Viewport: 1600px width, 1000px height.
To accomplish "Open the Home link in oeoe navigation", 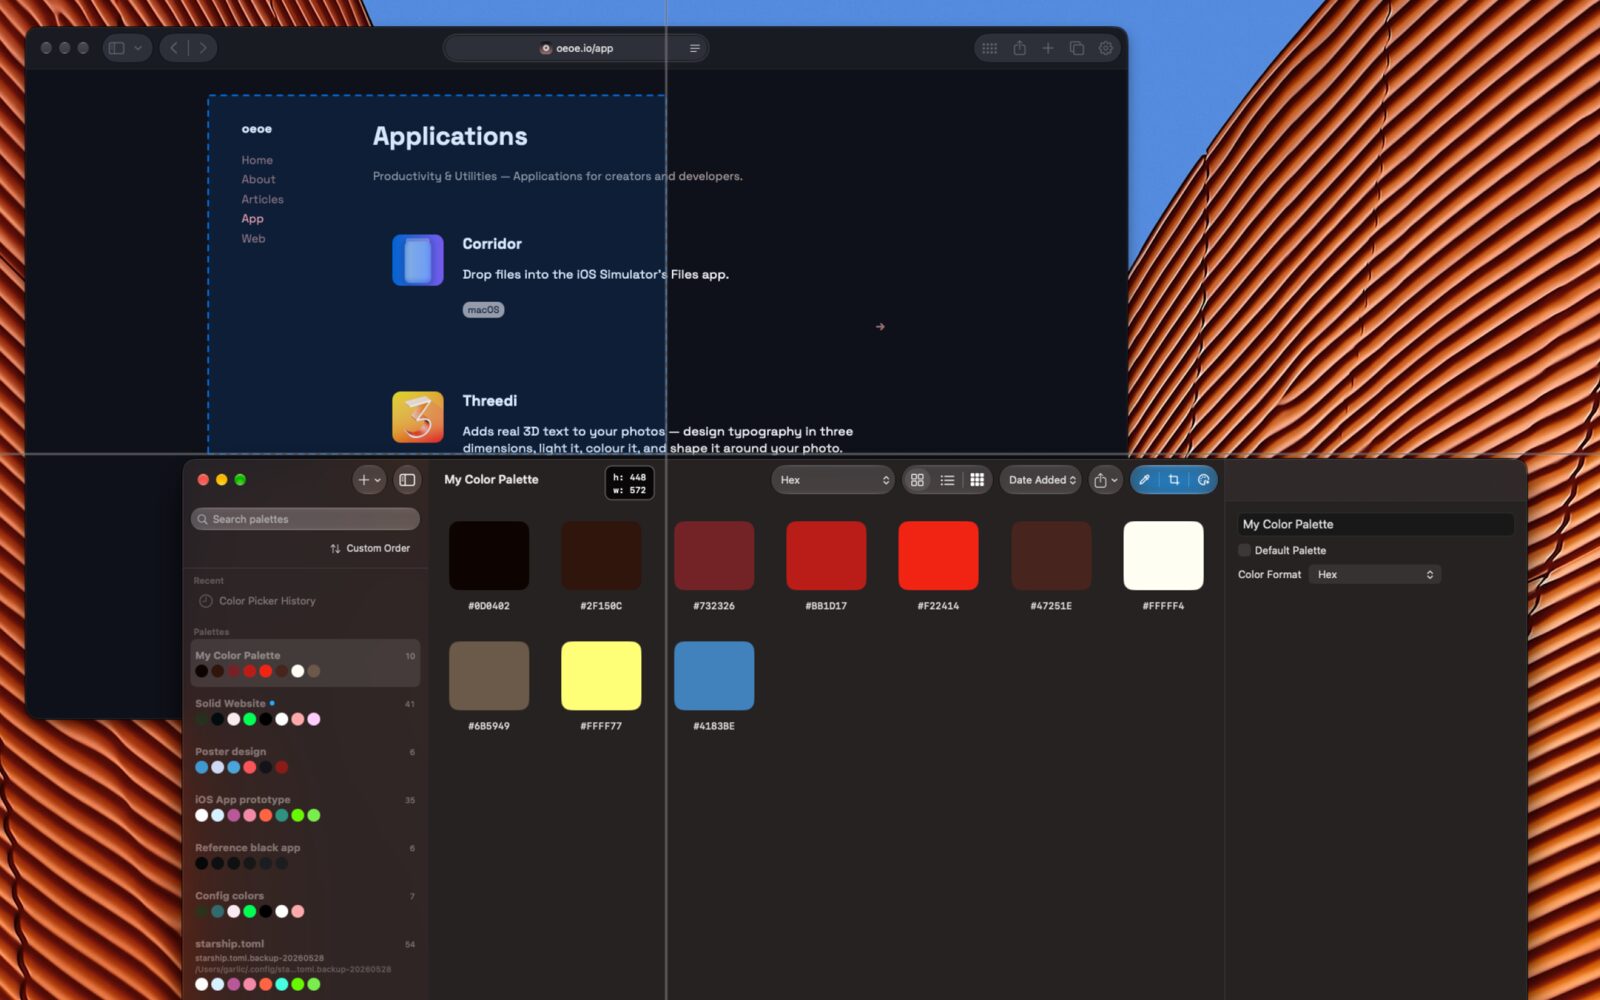I will [257, 160].
